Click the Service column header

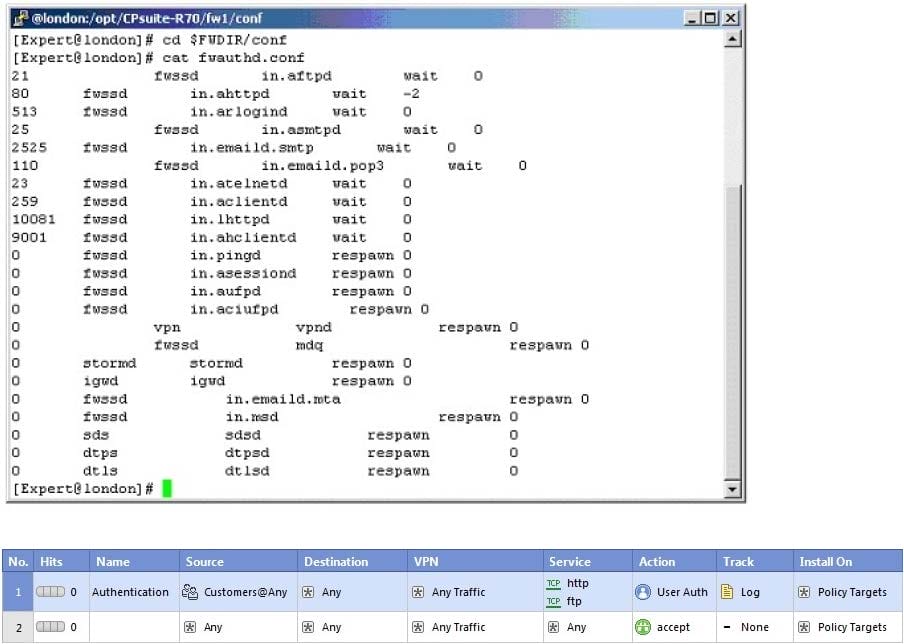click(x=587, y=562)
